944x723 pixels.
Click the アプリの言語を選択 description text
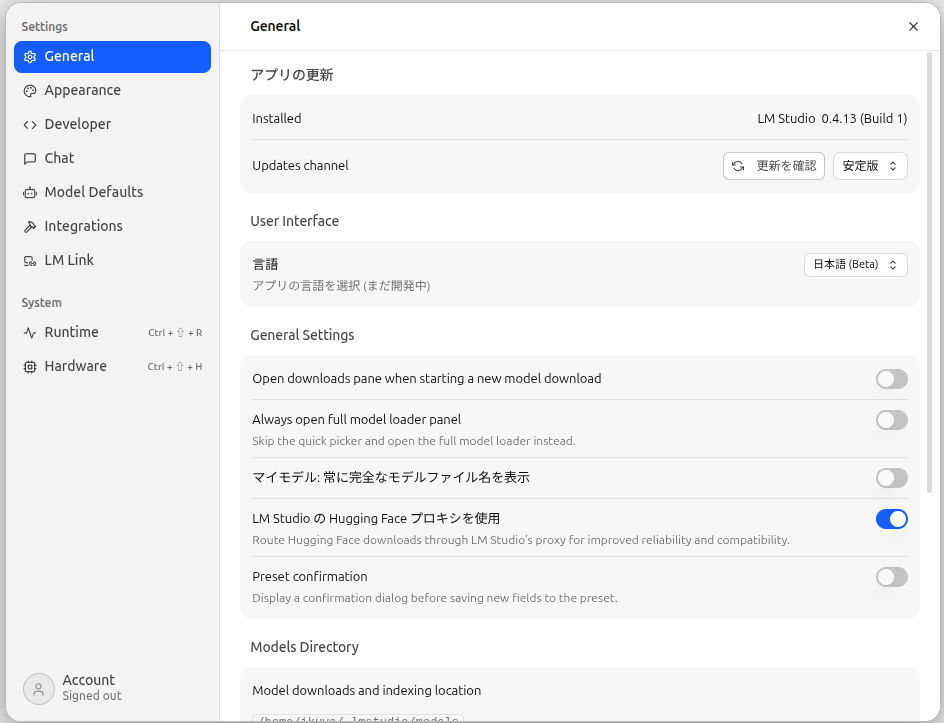[x=341, y=286]
